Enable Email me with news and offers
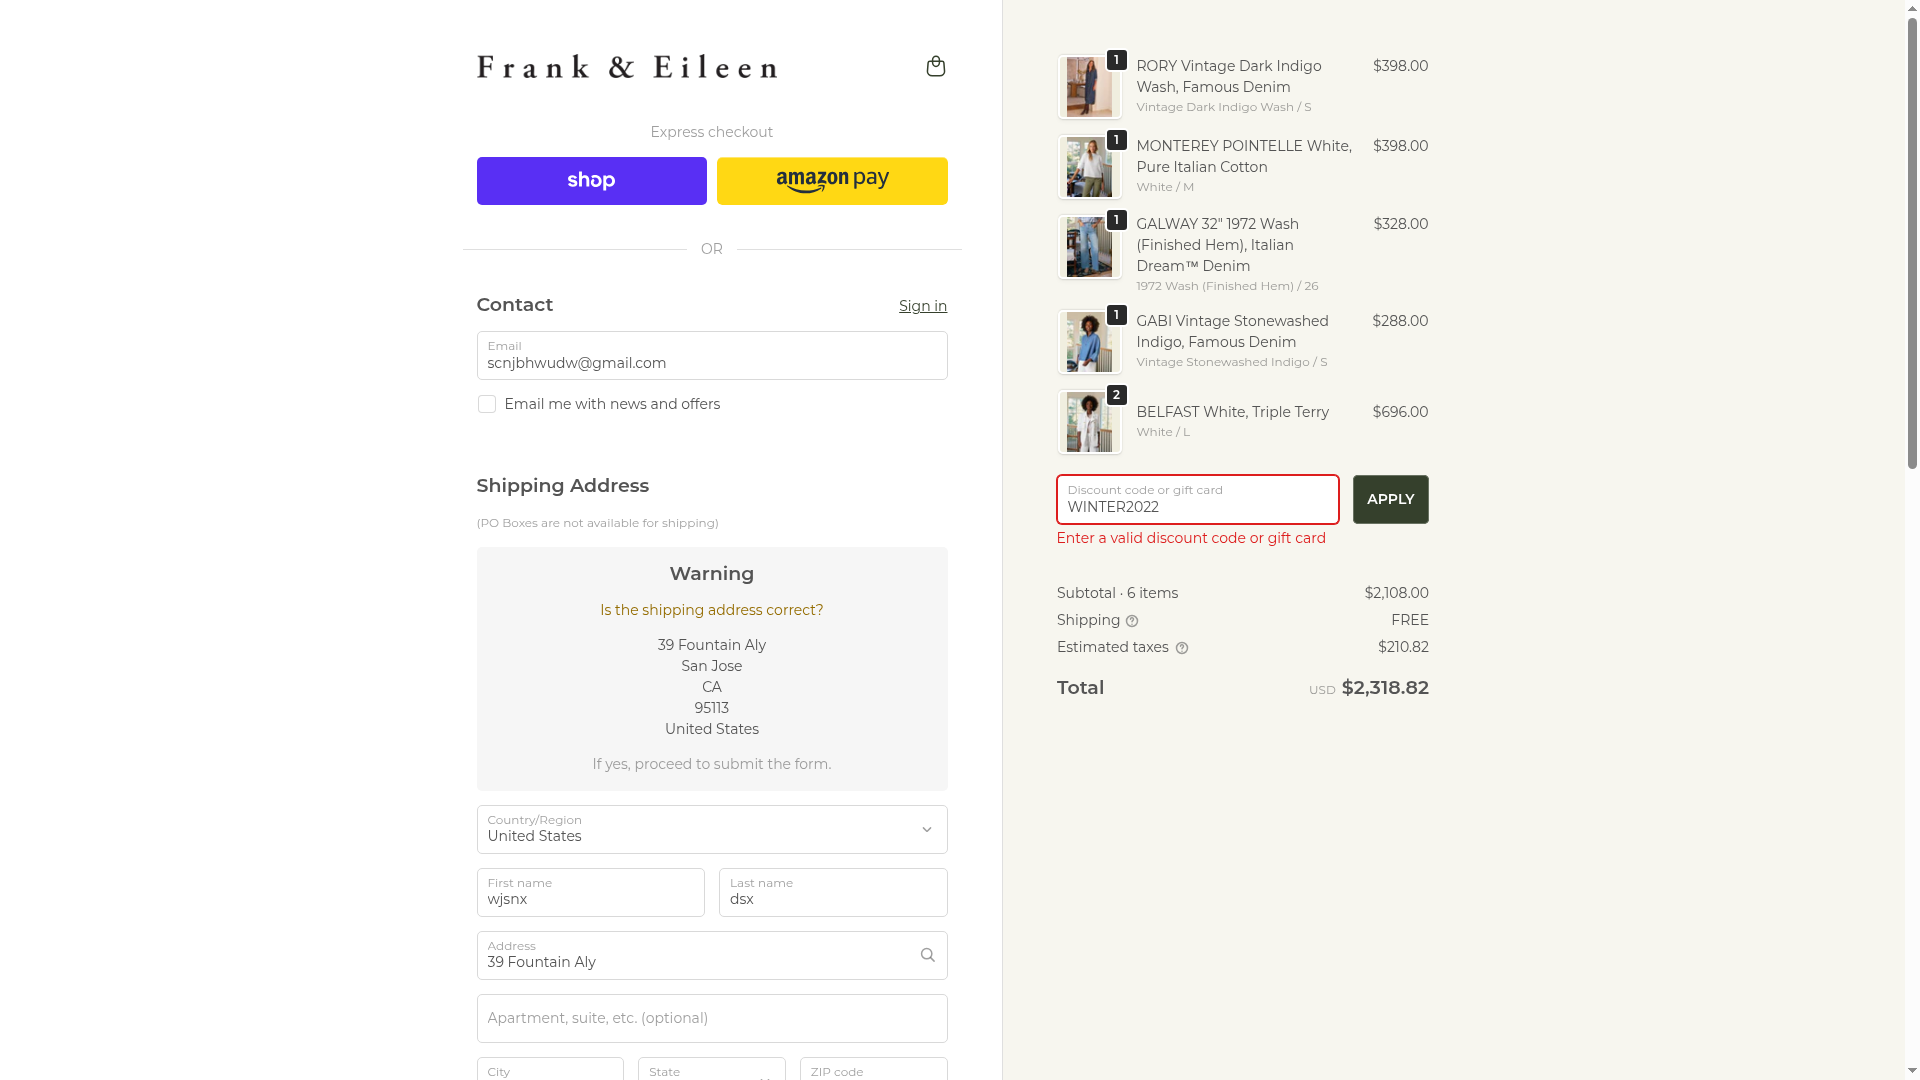Image resolution: width=1920 pixels, height=1080 pixels. coord(486,404)
